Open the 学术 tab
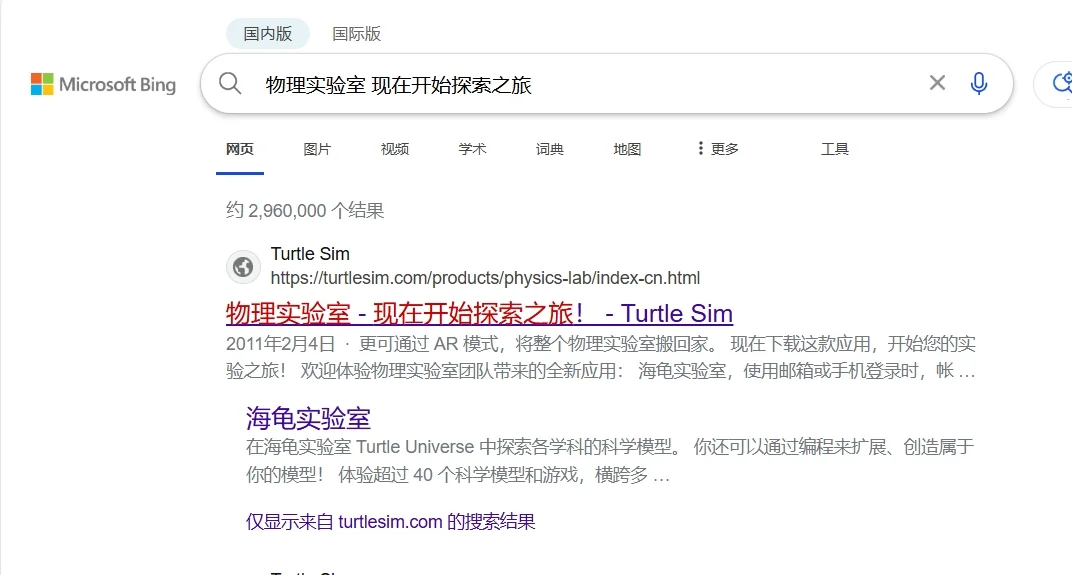Viewport: 1072px width, 575px height. pos(472,149)
